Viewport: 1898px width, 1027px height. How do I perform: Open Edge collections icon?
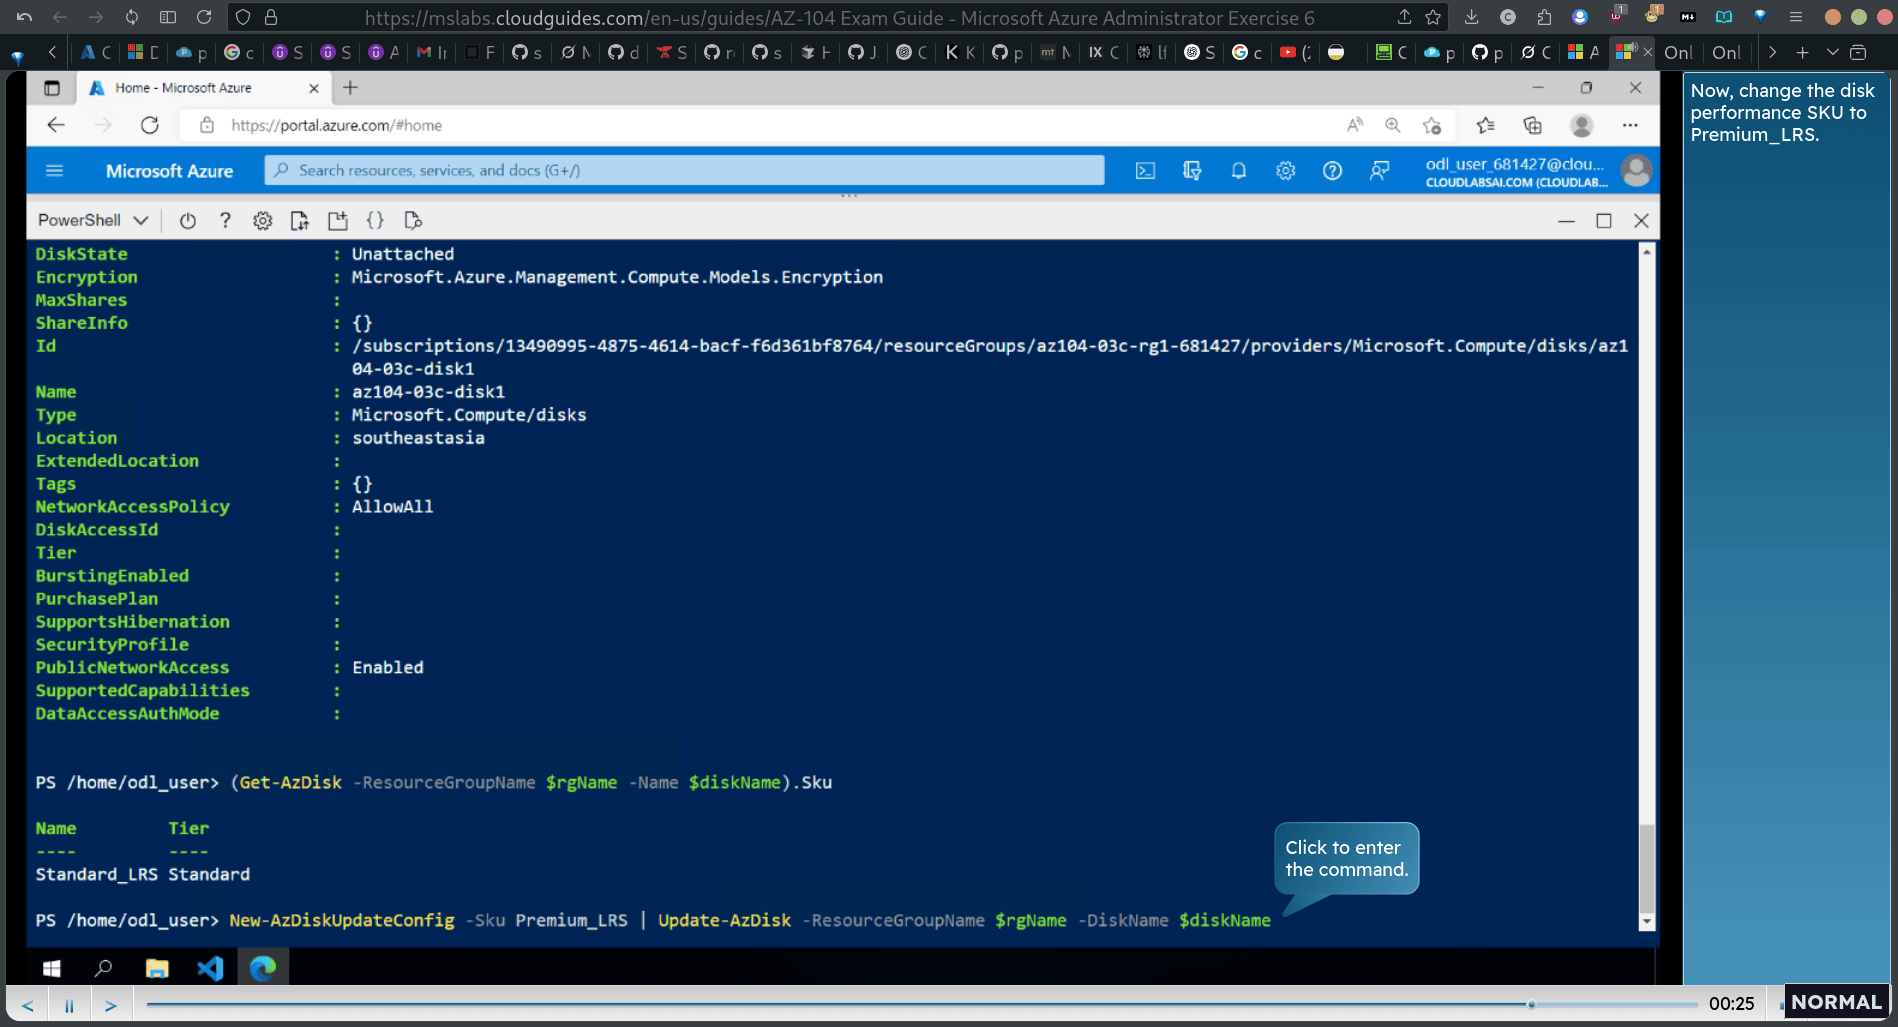[x=1532, y=125]
